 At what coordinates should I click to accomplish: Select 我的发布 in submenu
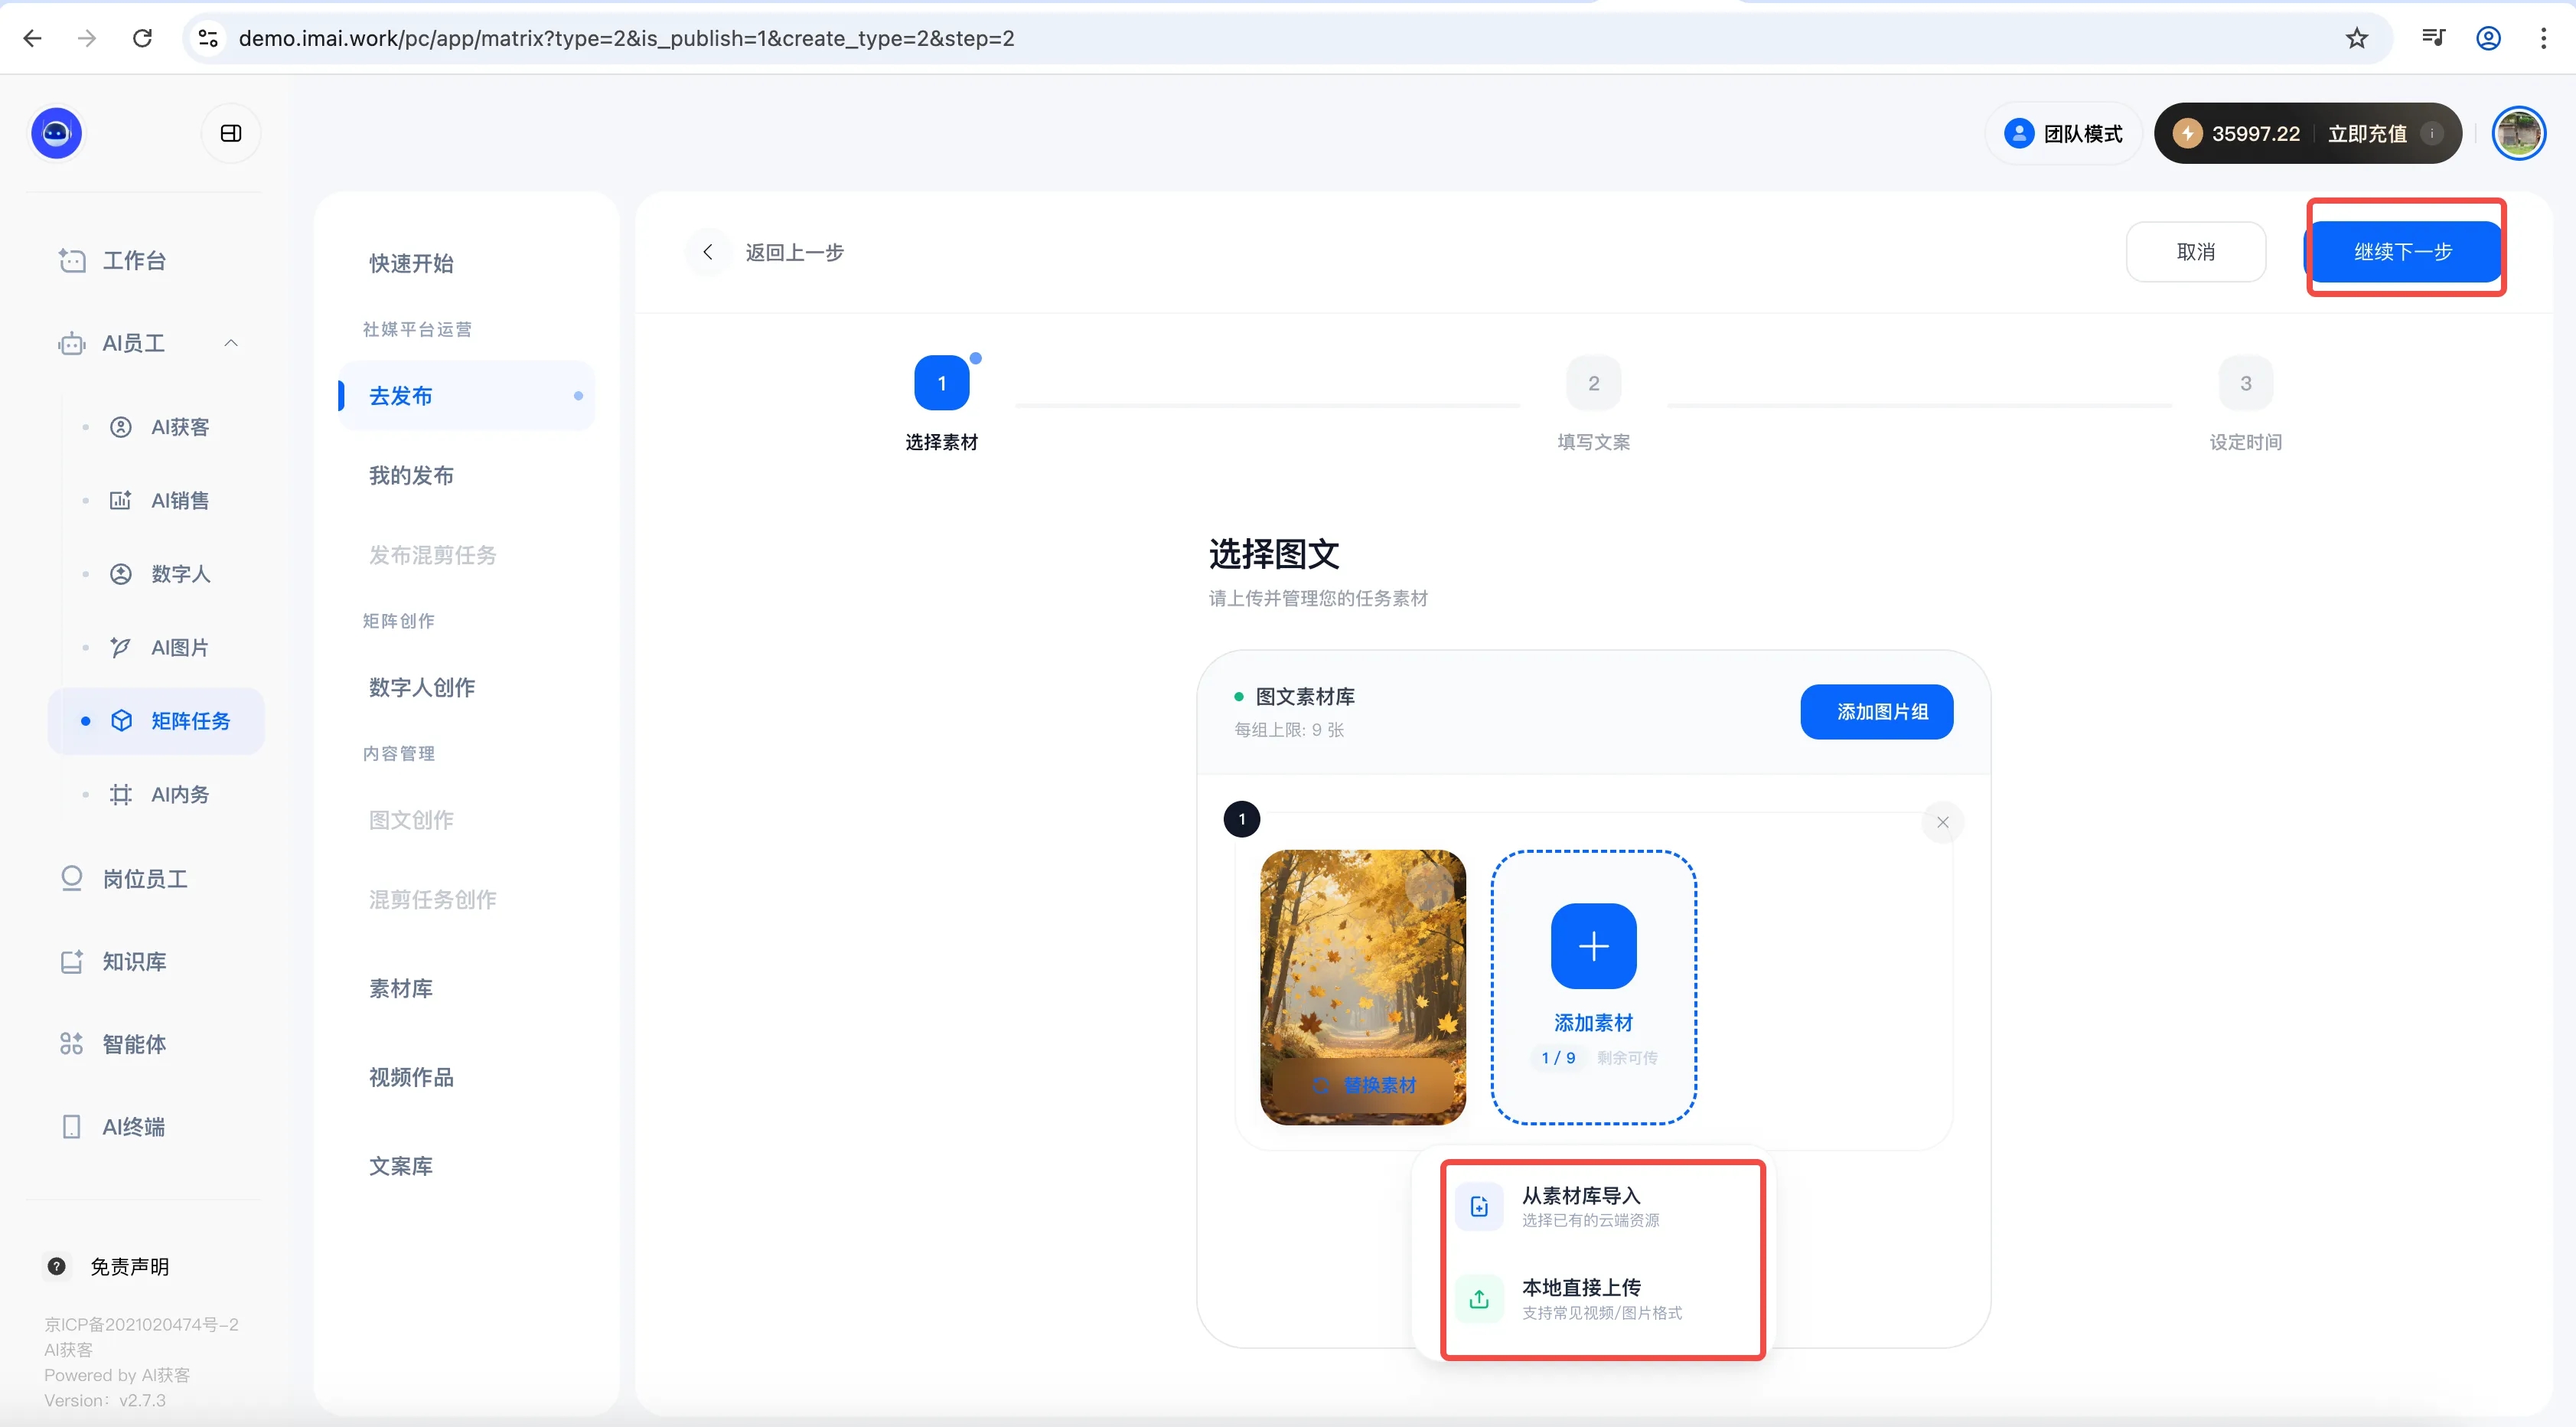click(411, 475)
